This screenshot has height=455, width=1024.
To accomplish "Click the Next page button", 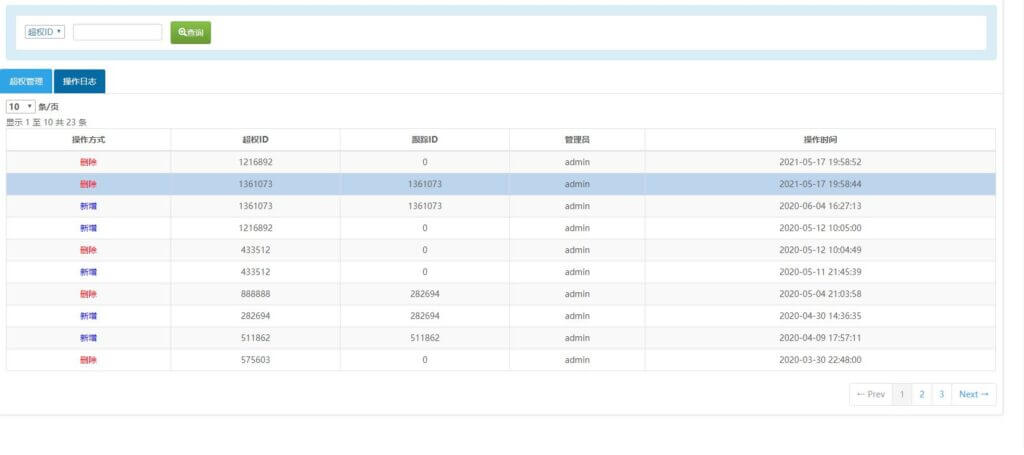I will pyautogui.click(x=973, y=394).
